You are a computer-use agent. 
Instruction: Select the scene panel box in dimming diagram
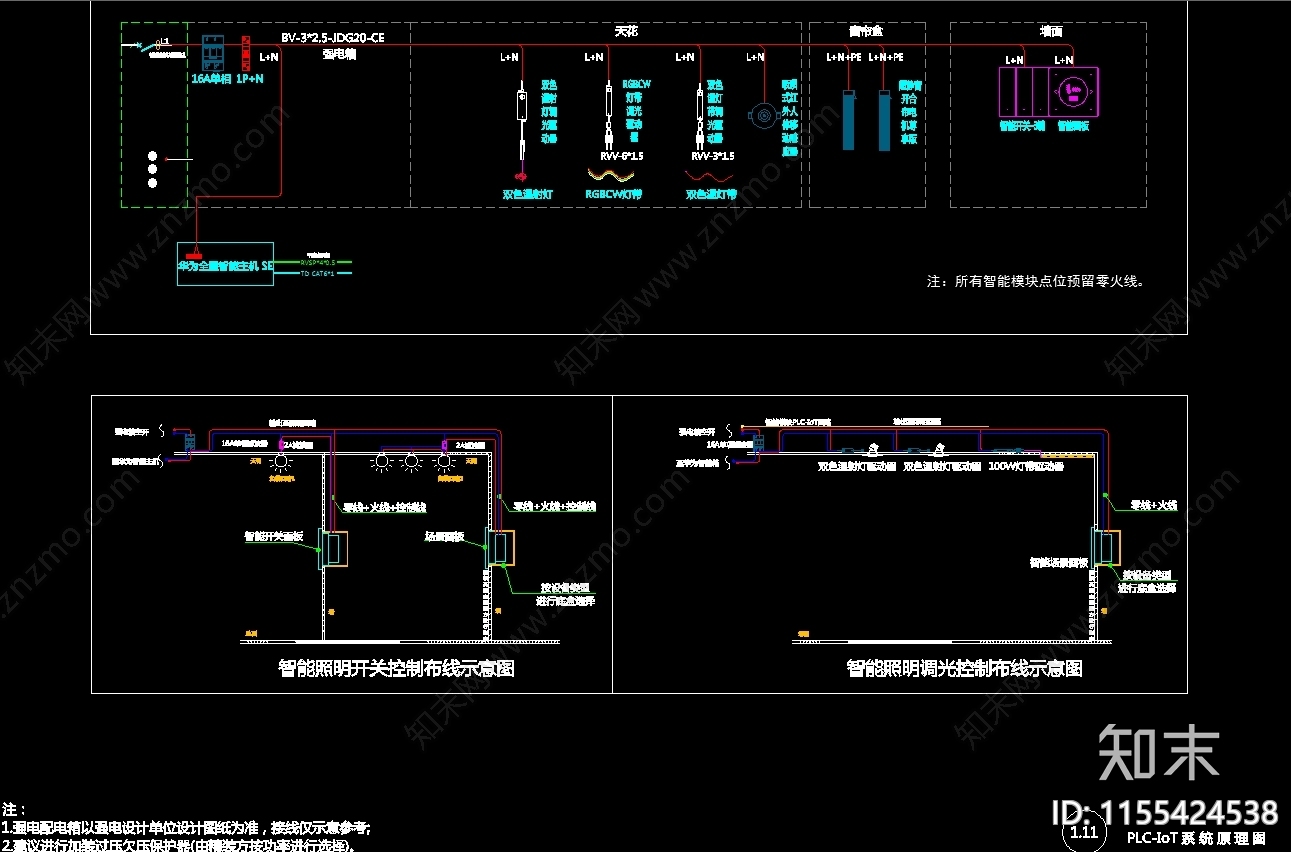tap(1107, 546)
